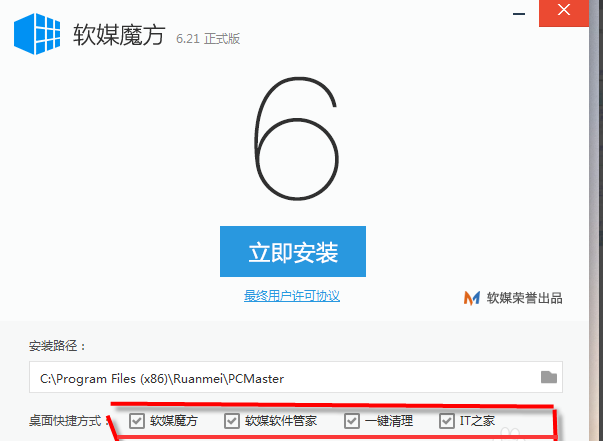This screenshot has width=603, height=441.
Task: Click the IT之家 checkbox label text
Action: coord(476,421)
